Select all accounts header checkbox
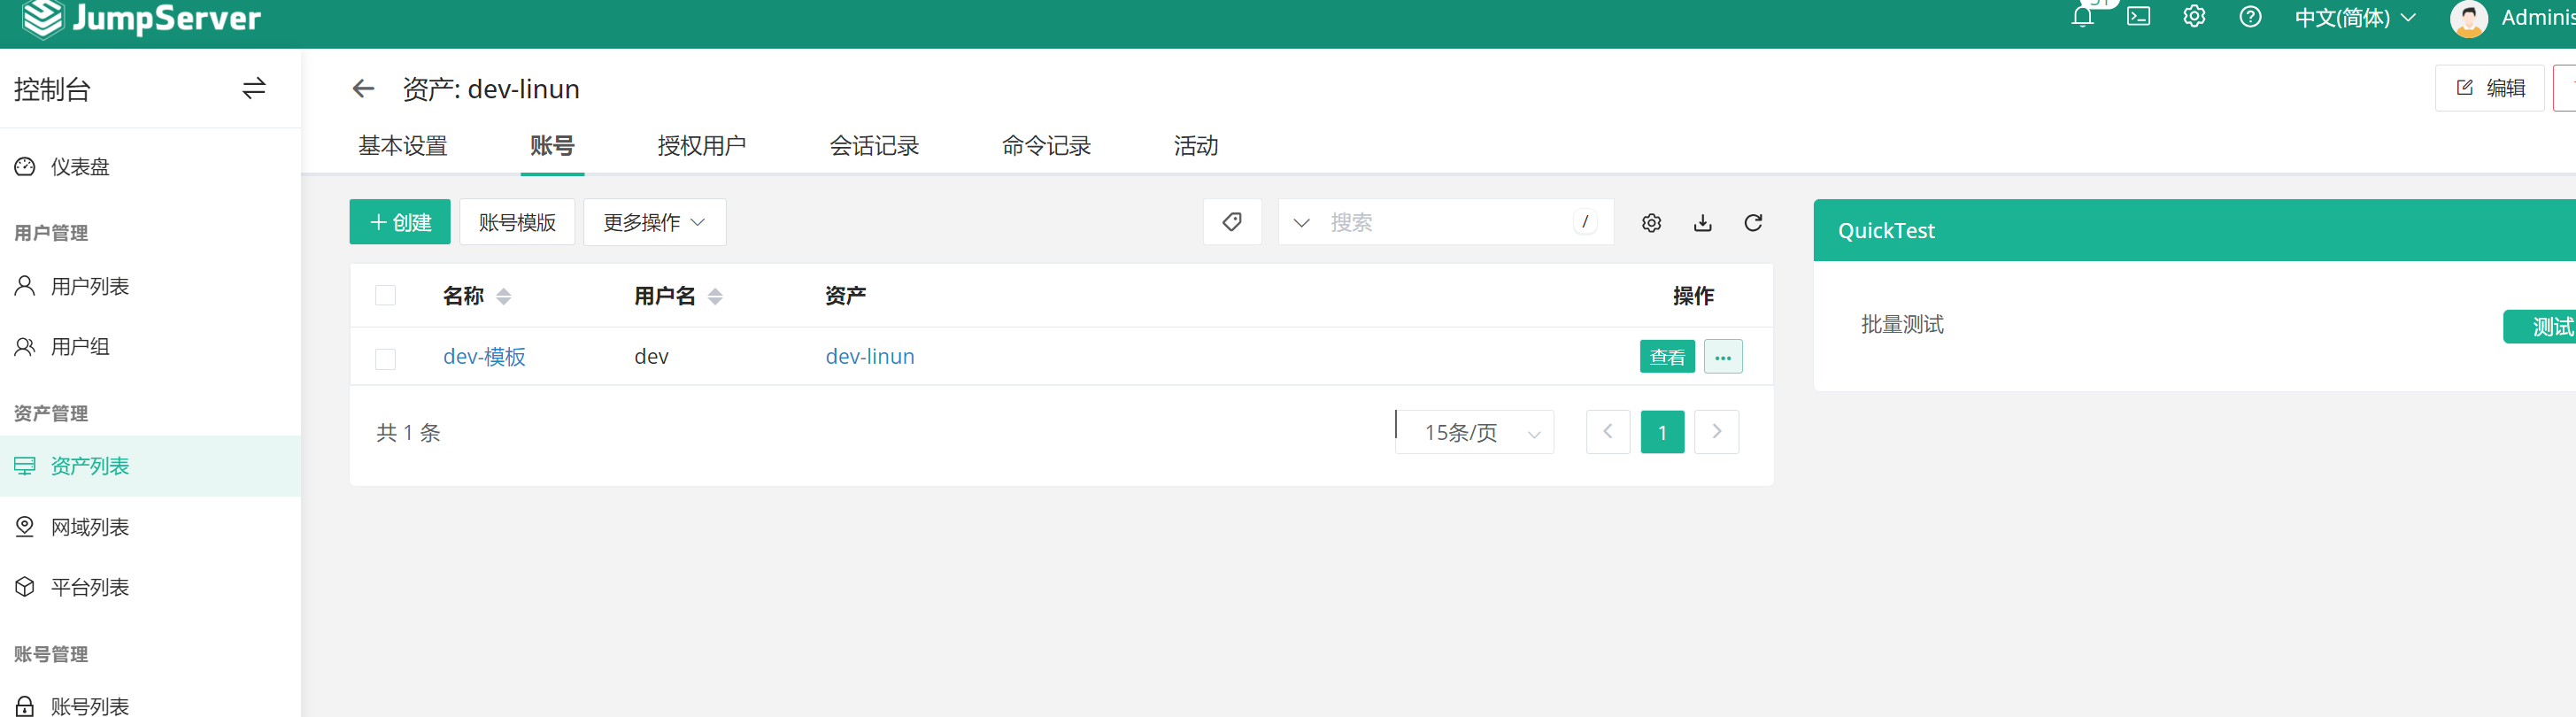Image resolution: width=2576 pixels, height=717 pixels. 385,296
